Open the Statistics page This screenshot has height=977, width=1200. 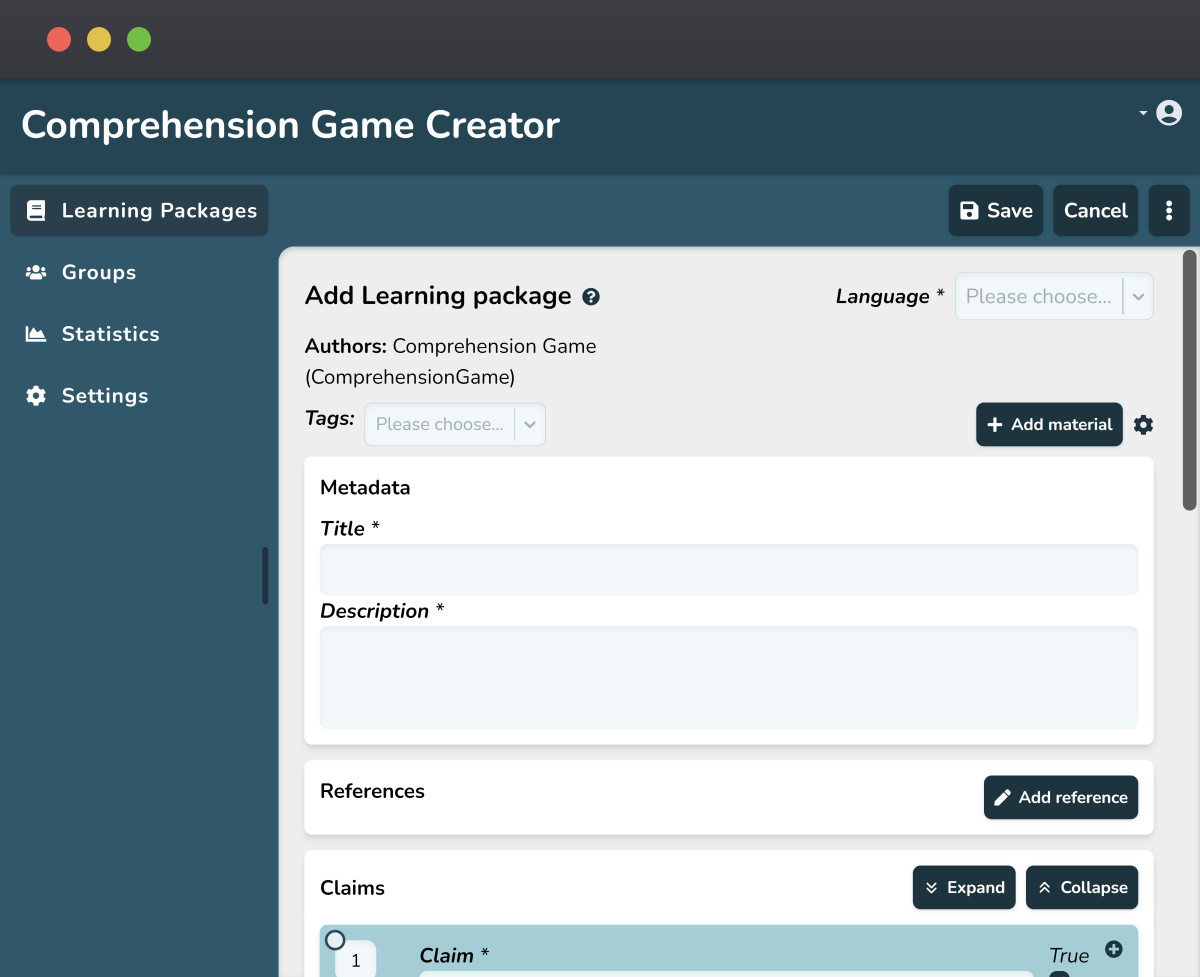[139, 334]
